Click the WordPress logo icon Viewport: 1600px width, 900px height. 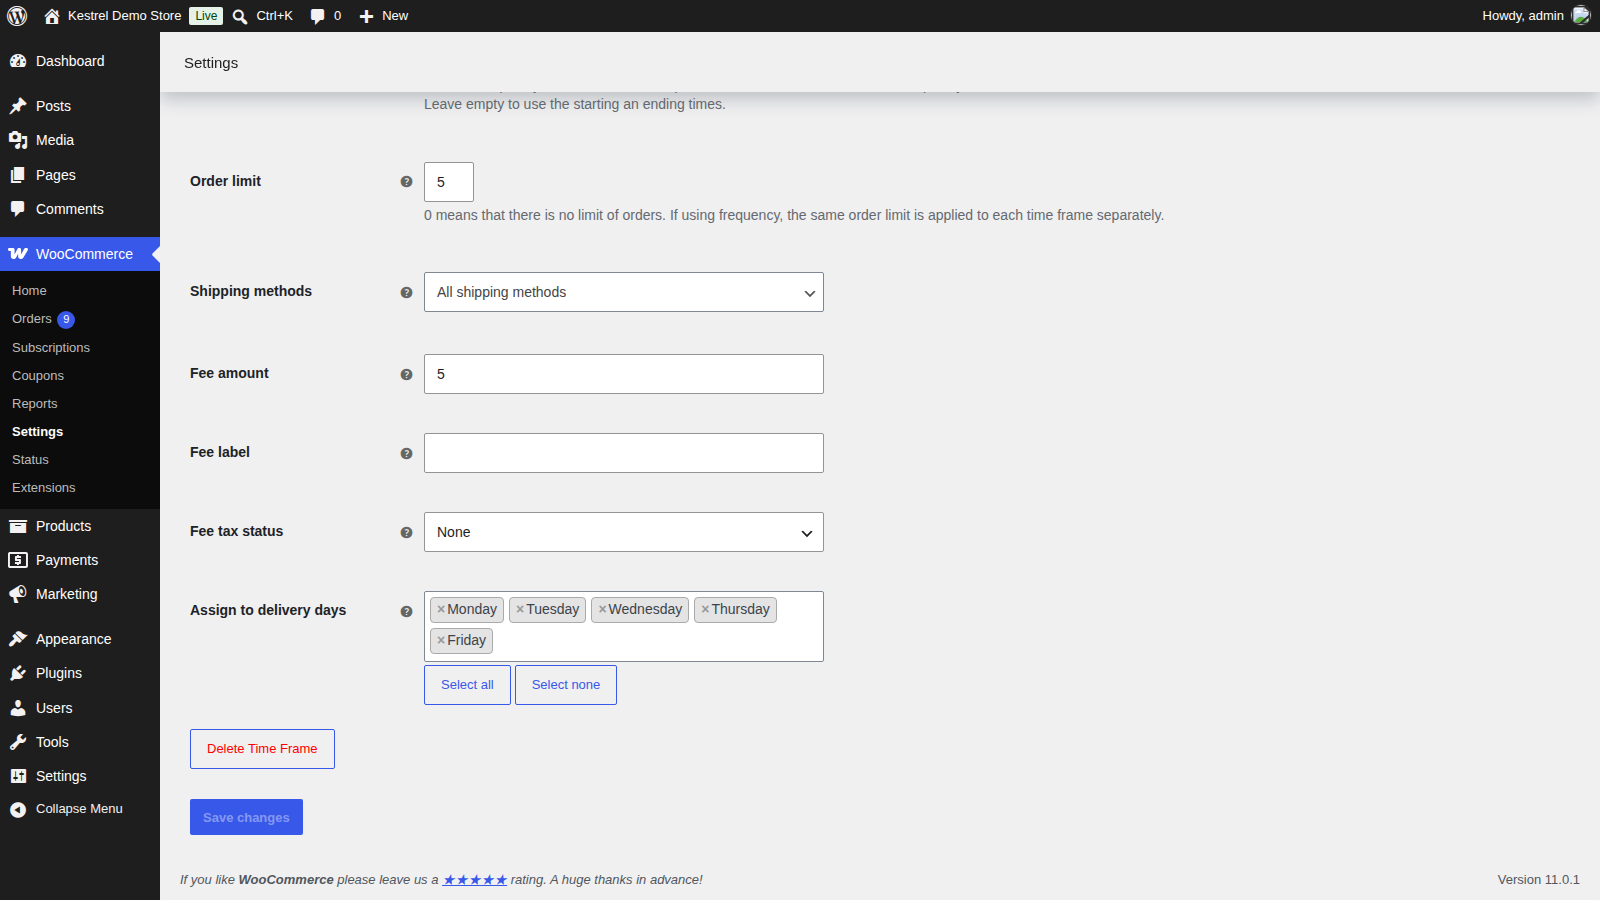pyautogui.click(x=17, y=16)
